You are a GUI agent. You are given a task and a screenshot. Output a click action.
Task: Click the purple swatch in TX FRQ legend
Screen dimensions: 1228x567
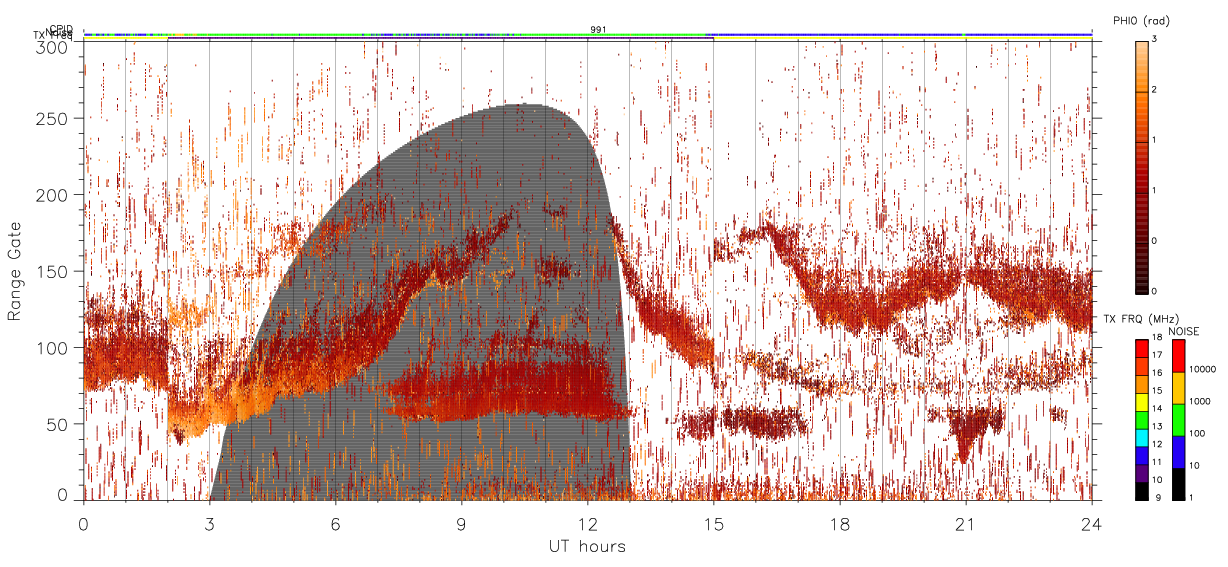pos(1141,472)
